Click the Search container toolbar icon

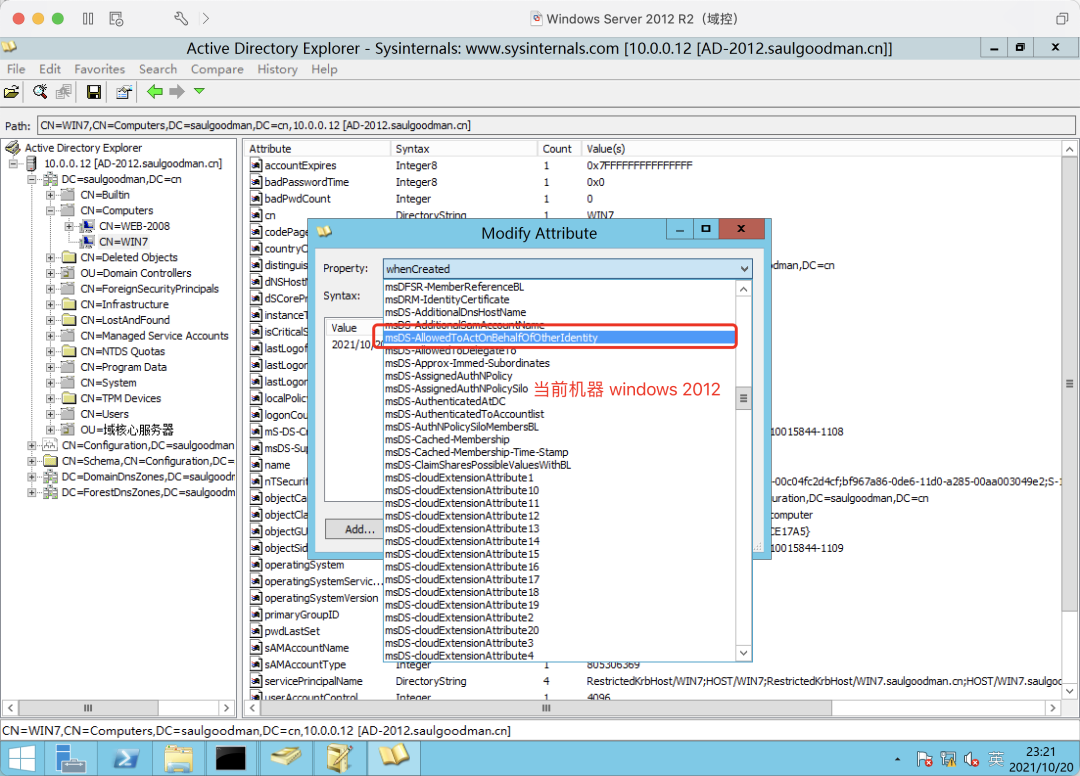tap(40, 92)
